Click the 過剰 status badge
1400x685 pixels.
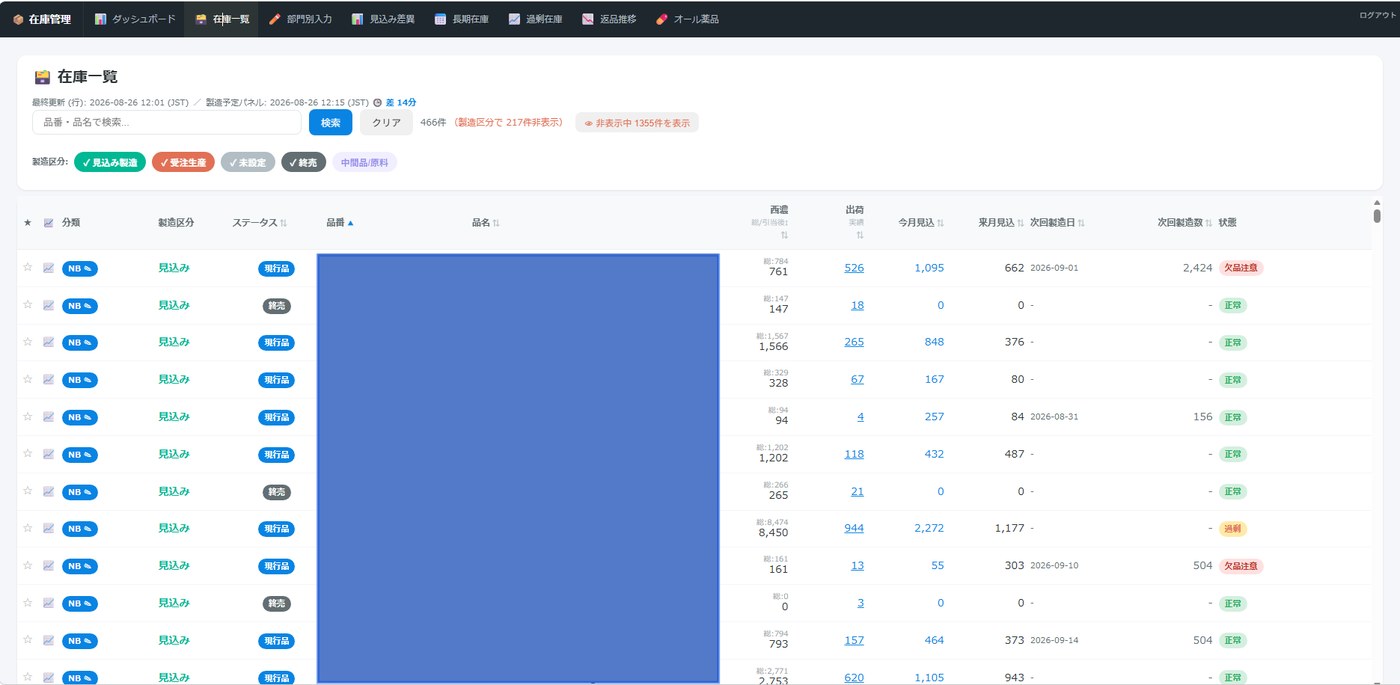tap(1233, 528)
